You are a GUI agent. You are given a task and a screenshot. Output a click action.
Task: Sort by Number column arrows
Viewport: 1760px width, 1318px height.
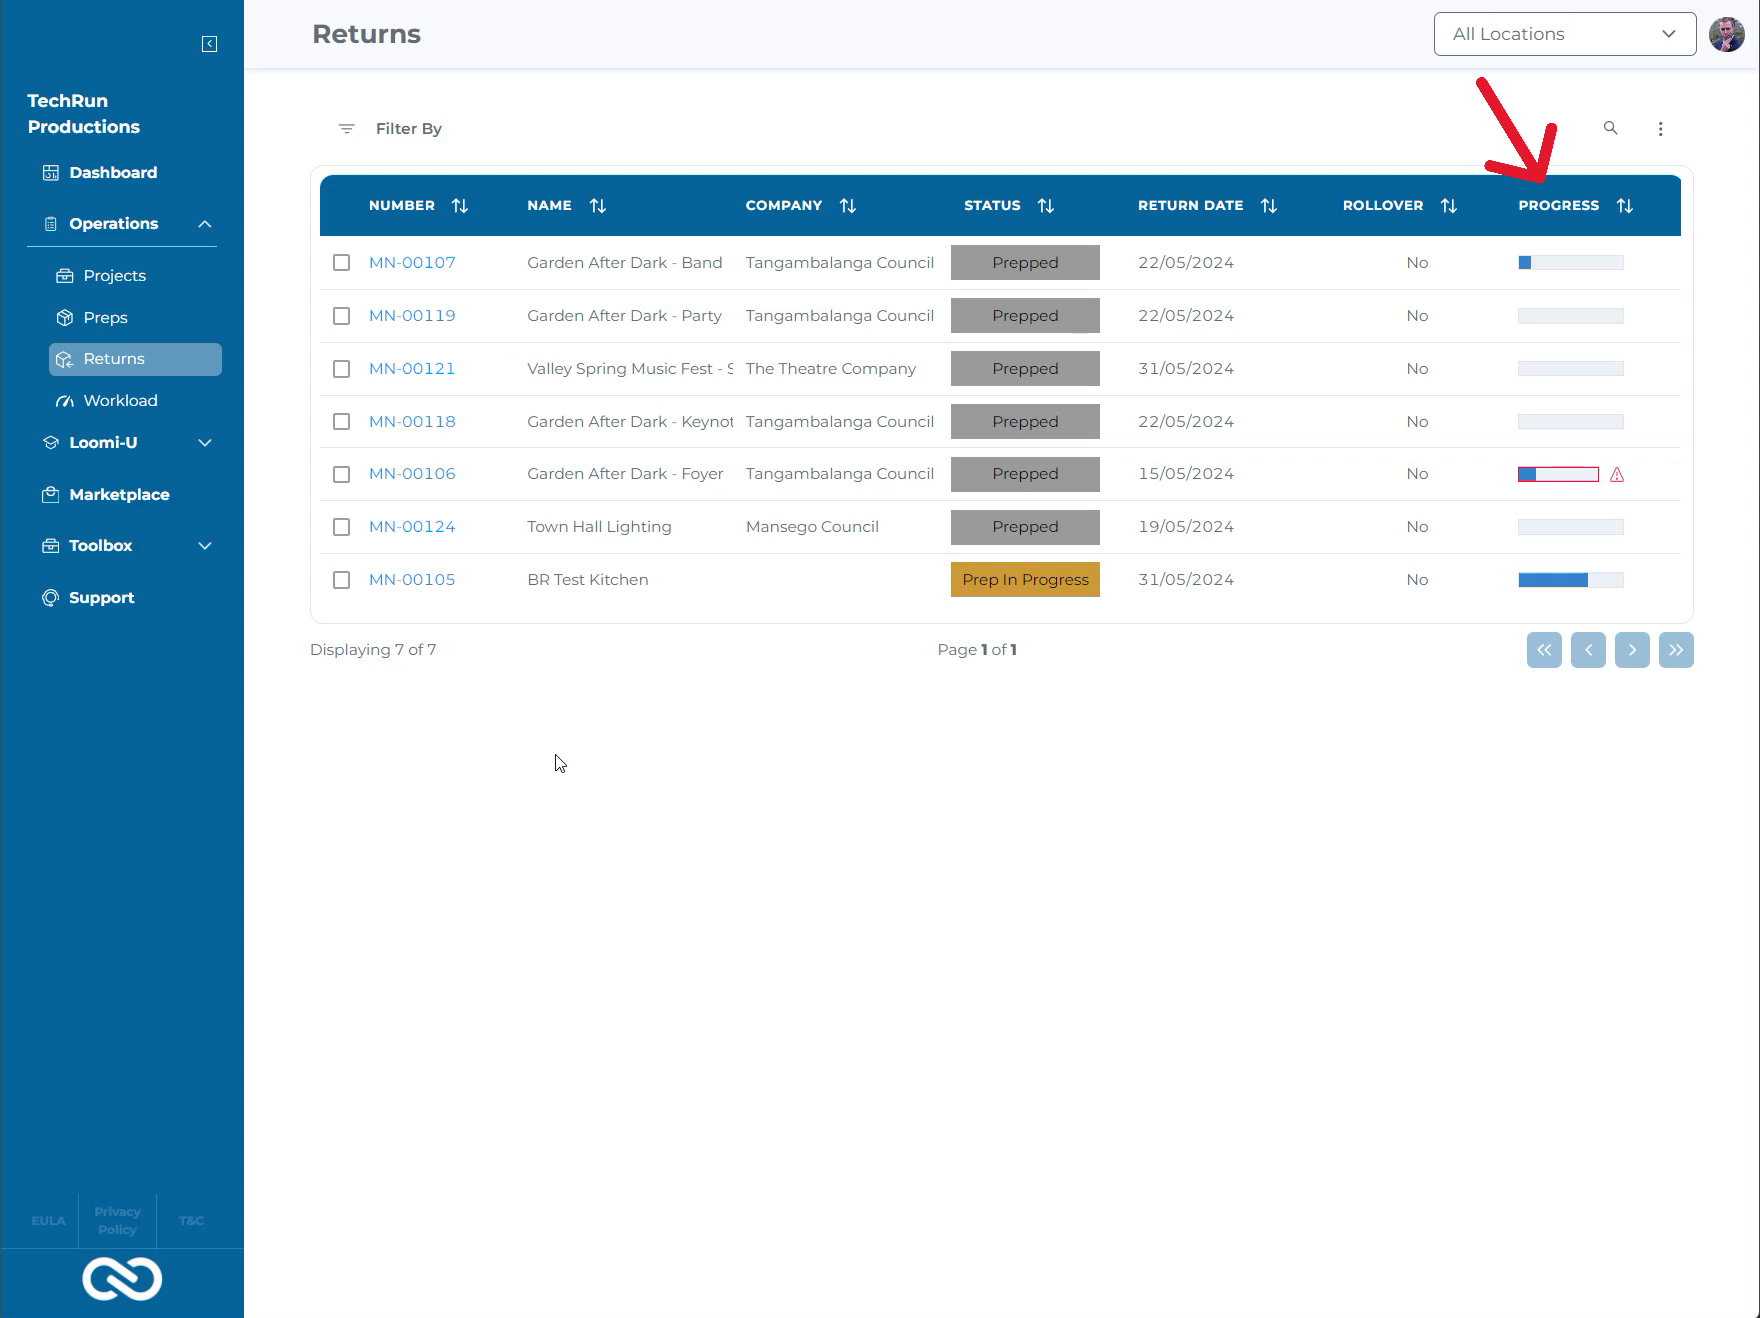[x=460, y=206]
